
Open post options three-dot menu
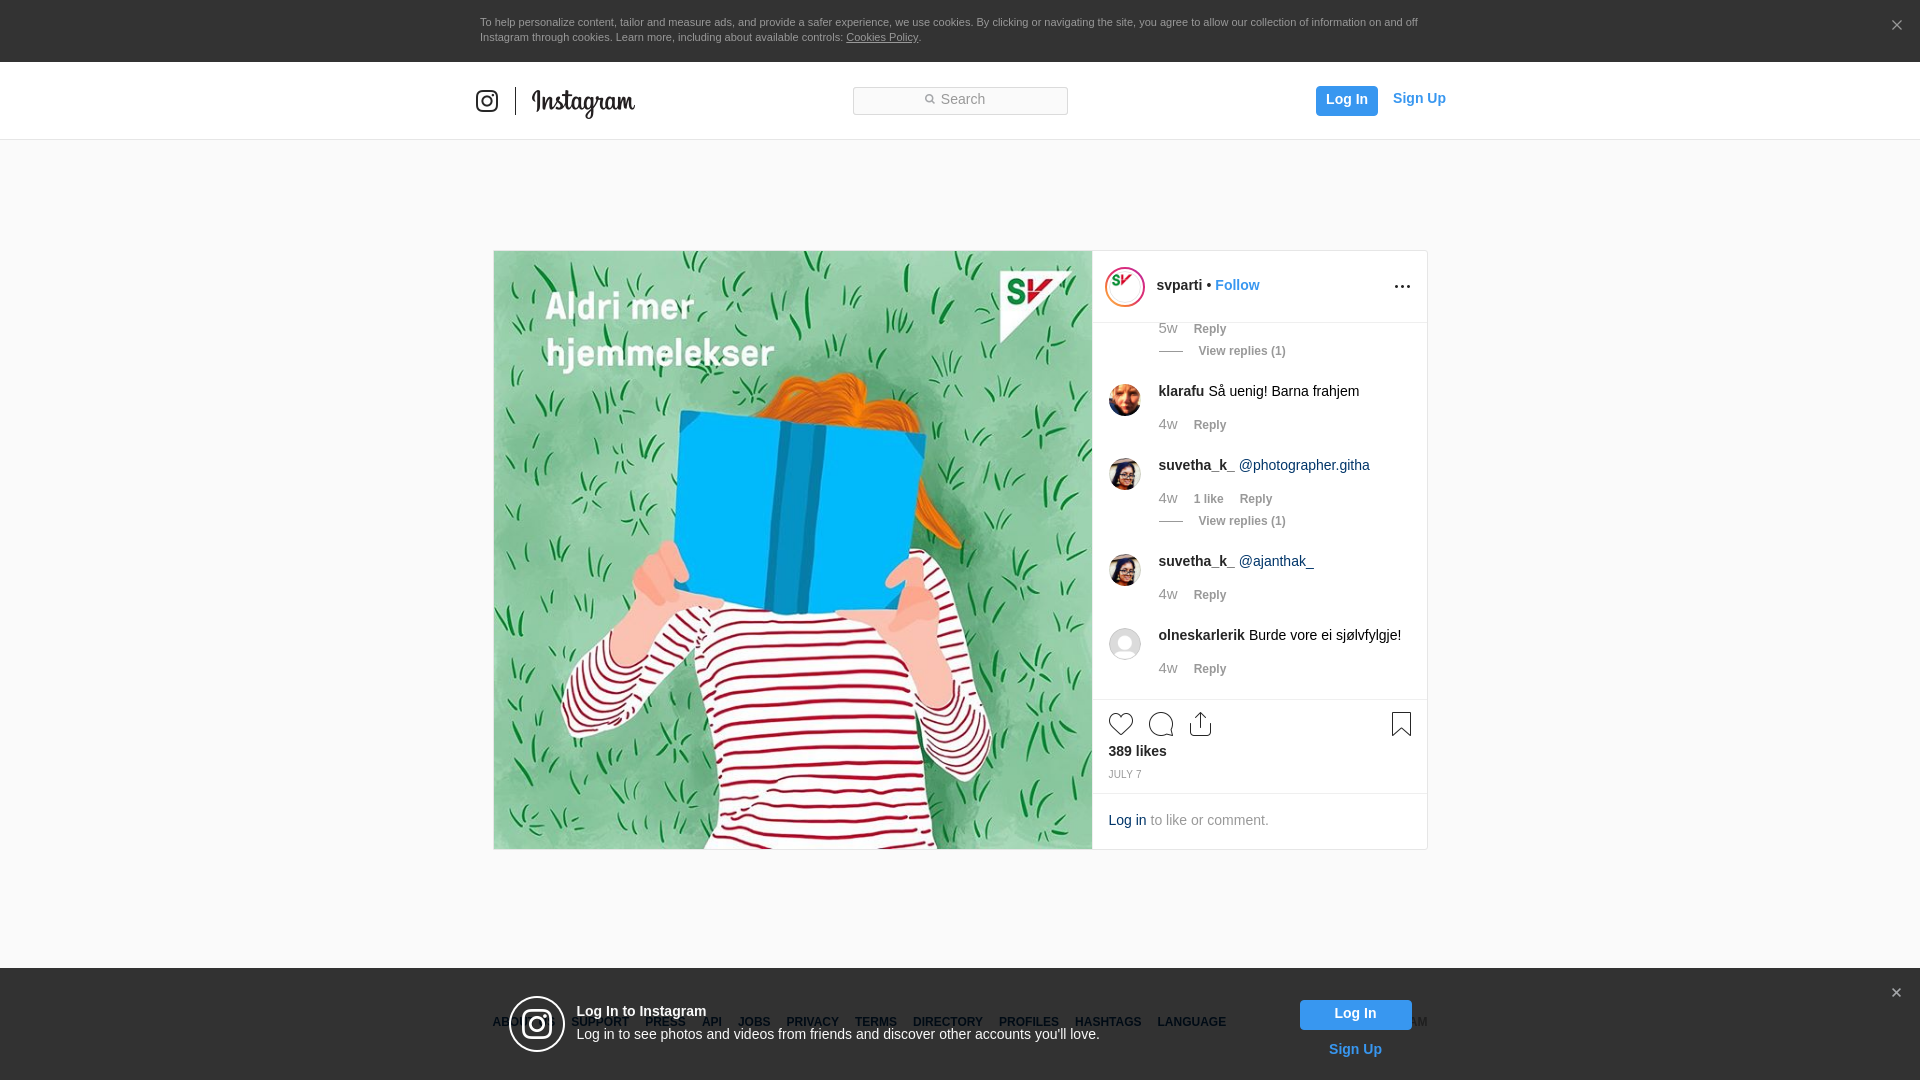point(1402,287)
